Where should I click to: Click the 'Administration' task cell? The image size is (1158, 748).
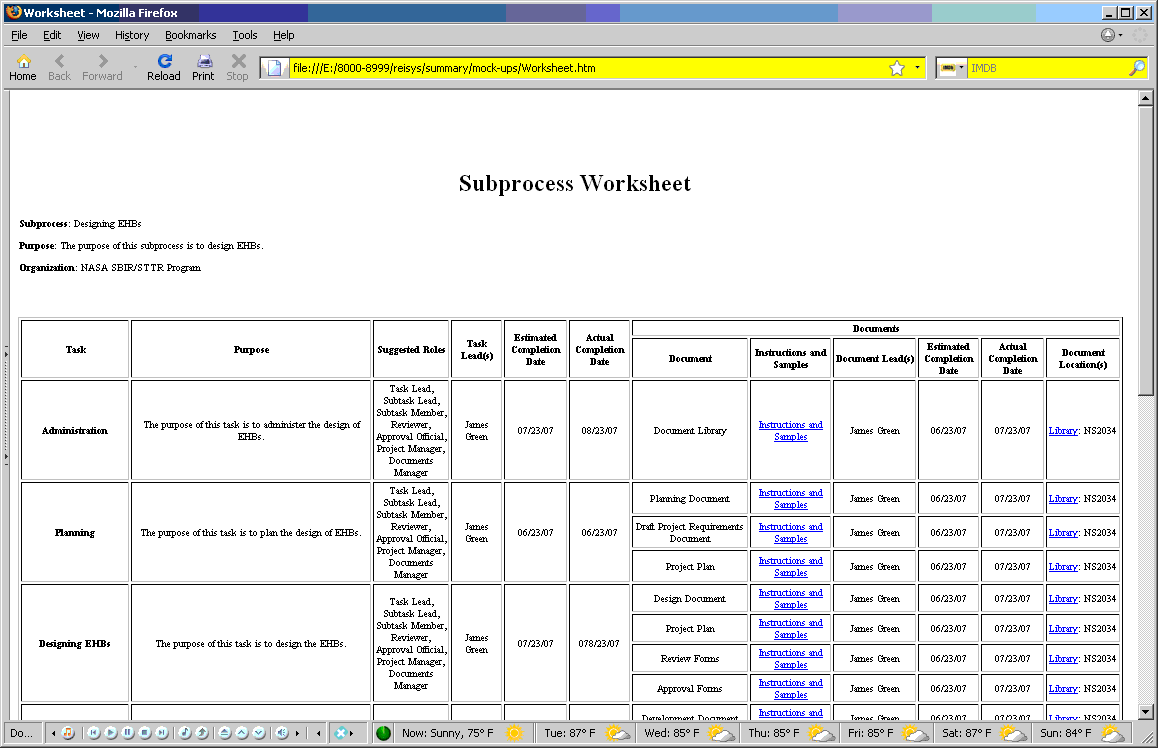pos(75,430)
